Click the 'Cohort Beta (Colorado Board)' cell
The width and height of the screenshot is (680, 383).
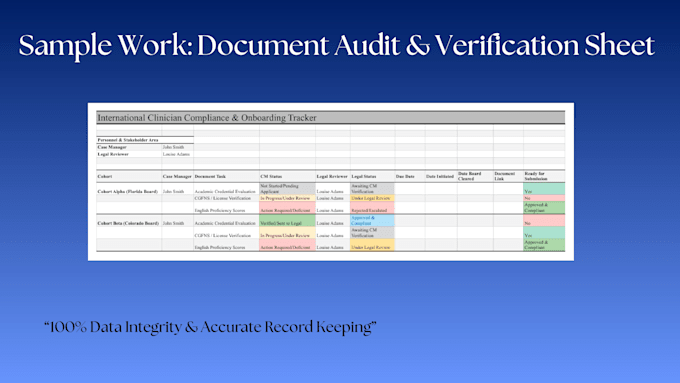coord(129,223)
